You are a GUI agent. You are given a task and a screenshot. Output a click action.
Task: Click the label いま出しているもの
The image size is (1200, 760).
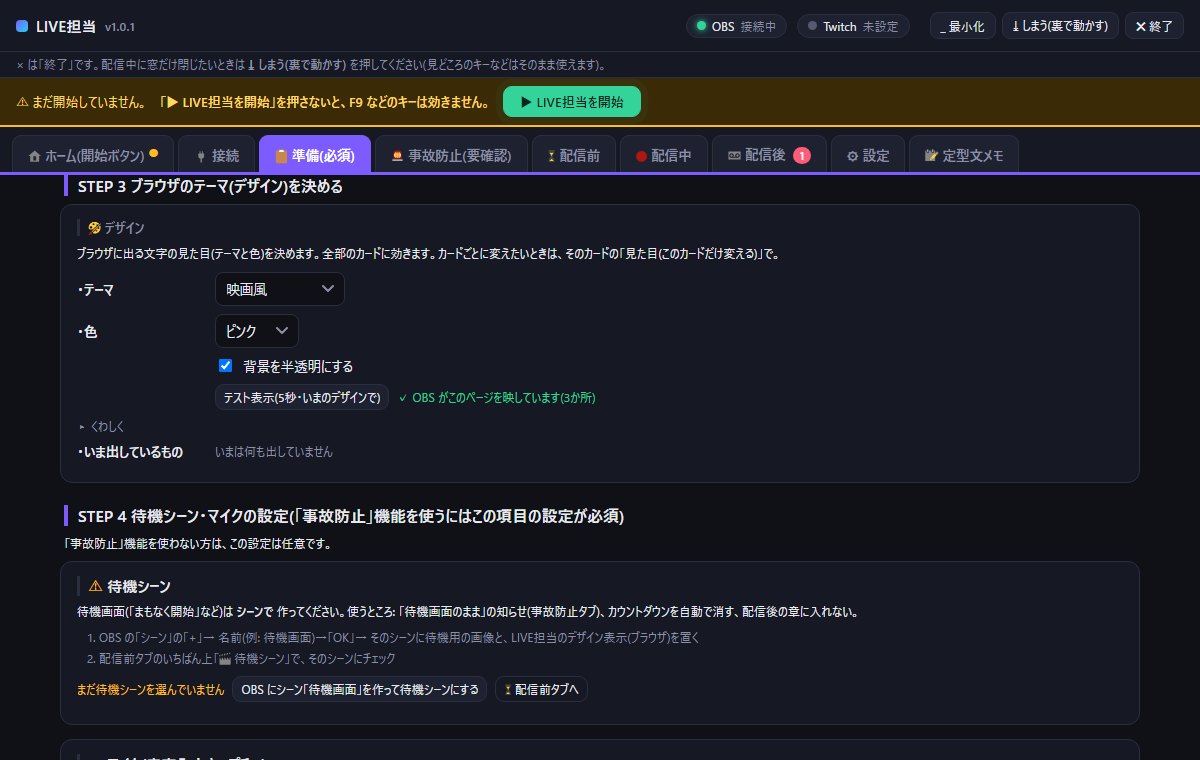pos(130,452)
